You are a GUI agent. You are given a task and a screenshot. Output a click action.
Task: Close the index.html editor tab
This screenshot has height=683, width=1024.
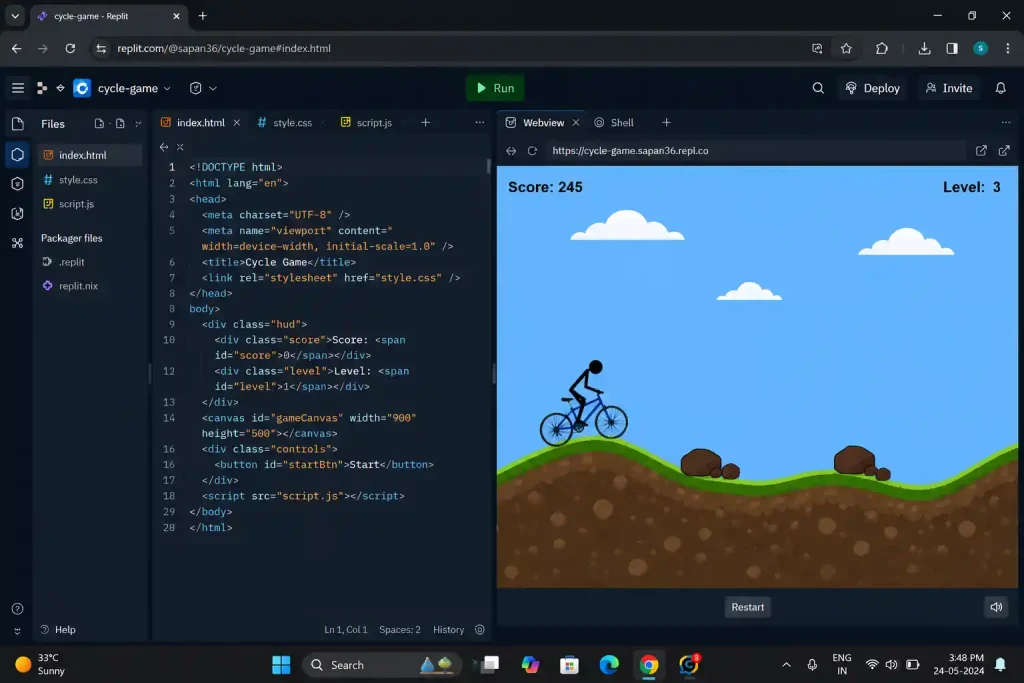click(x=236, y=123)
